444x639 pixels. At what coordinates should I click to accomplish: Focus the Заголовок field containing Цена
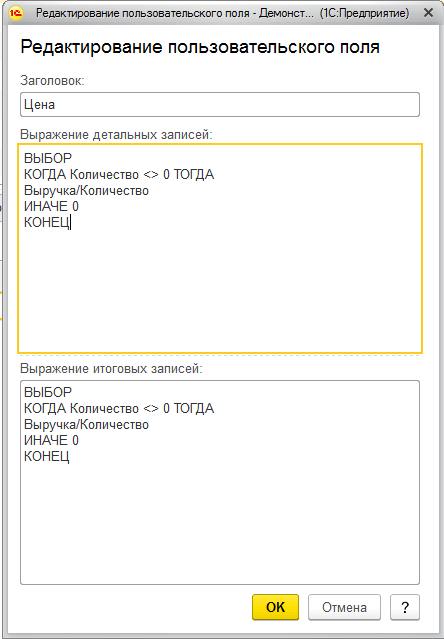220,105
